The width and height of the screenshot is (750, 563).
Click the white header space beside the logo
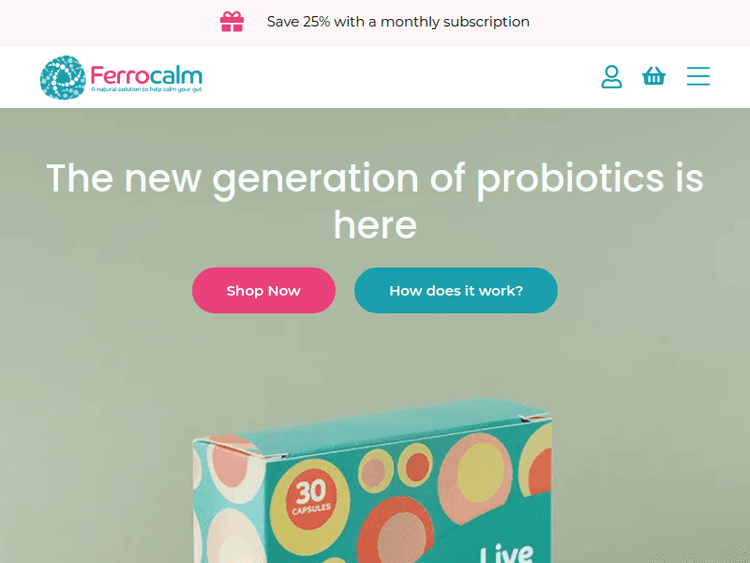click(401, 77)
